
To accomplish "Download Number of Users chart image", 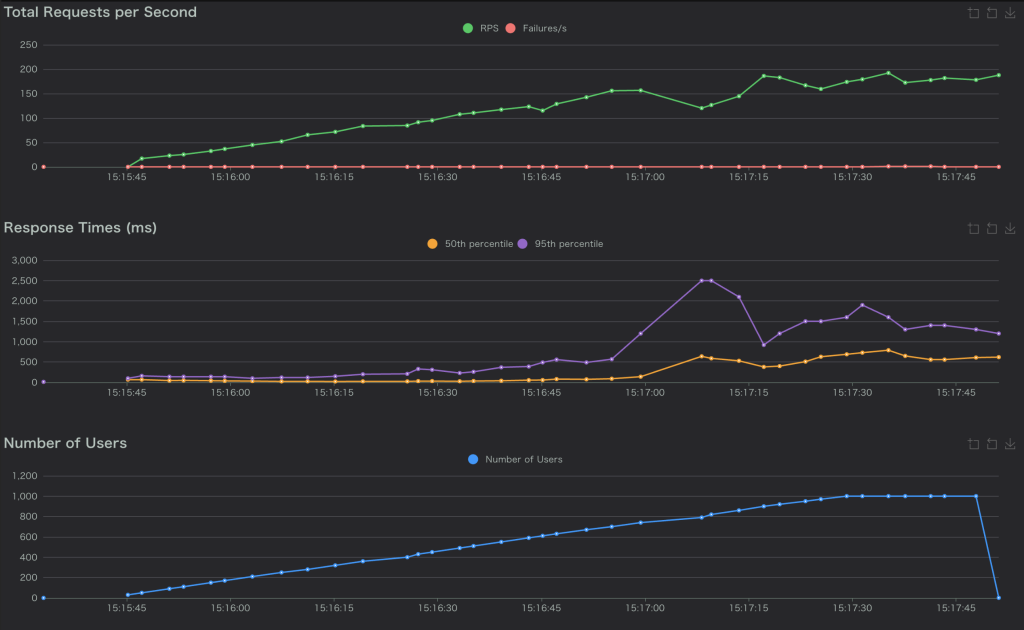I will (1009, 444).
